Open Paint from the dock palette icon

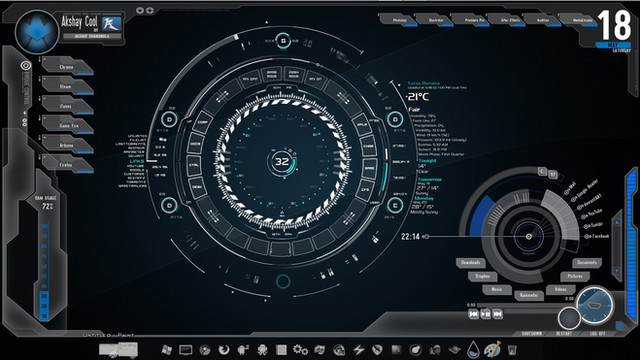(492, 350)
